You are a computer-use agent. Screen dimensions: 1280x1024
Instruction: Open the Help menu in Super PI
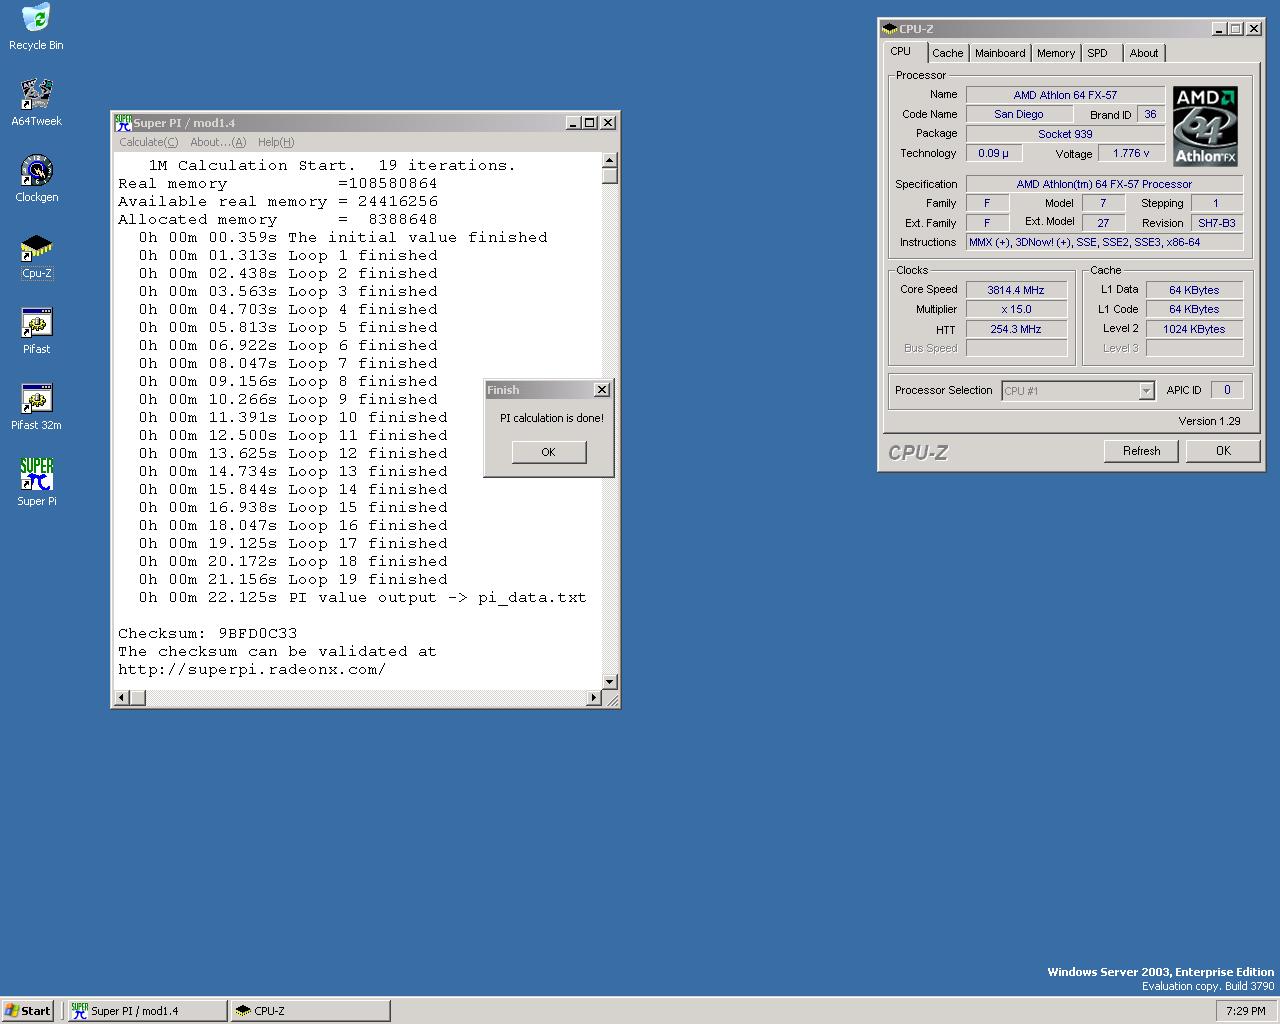click(275, 142)
